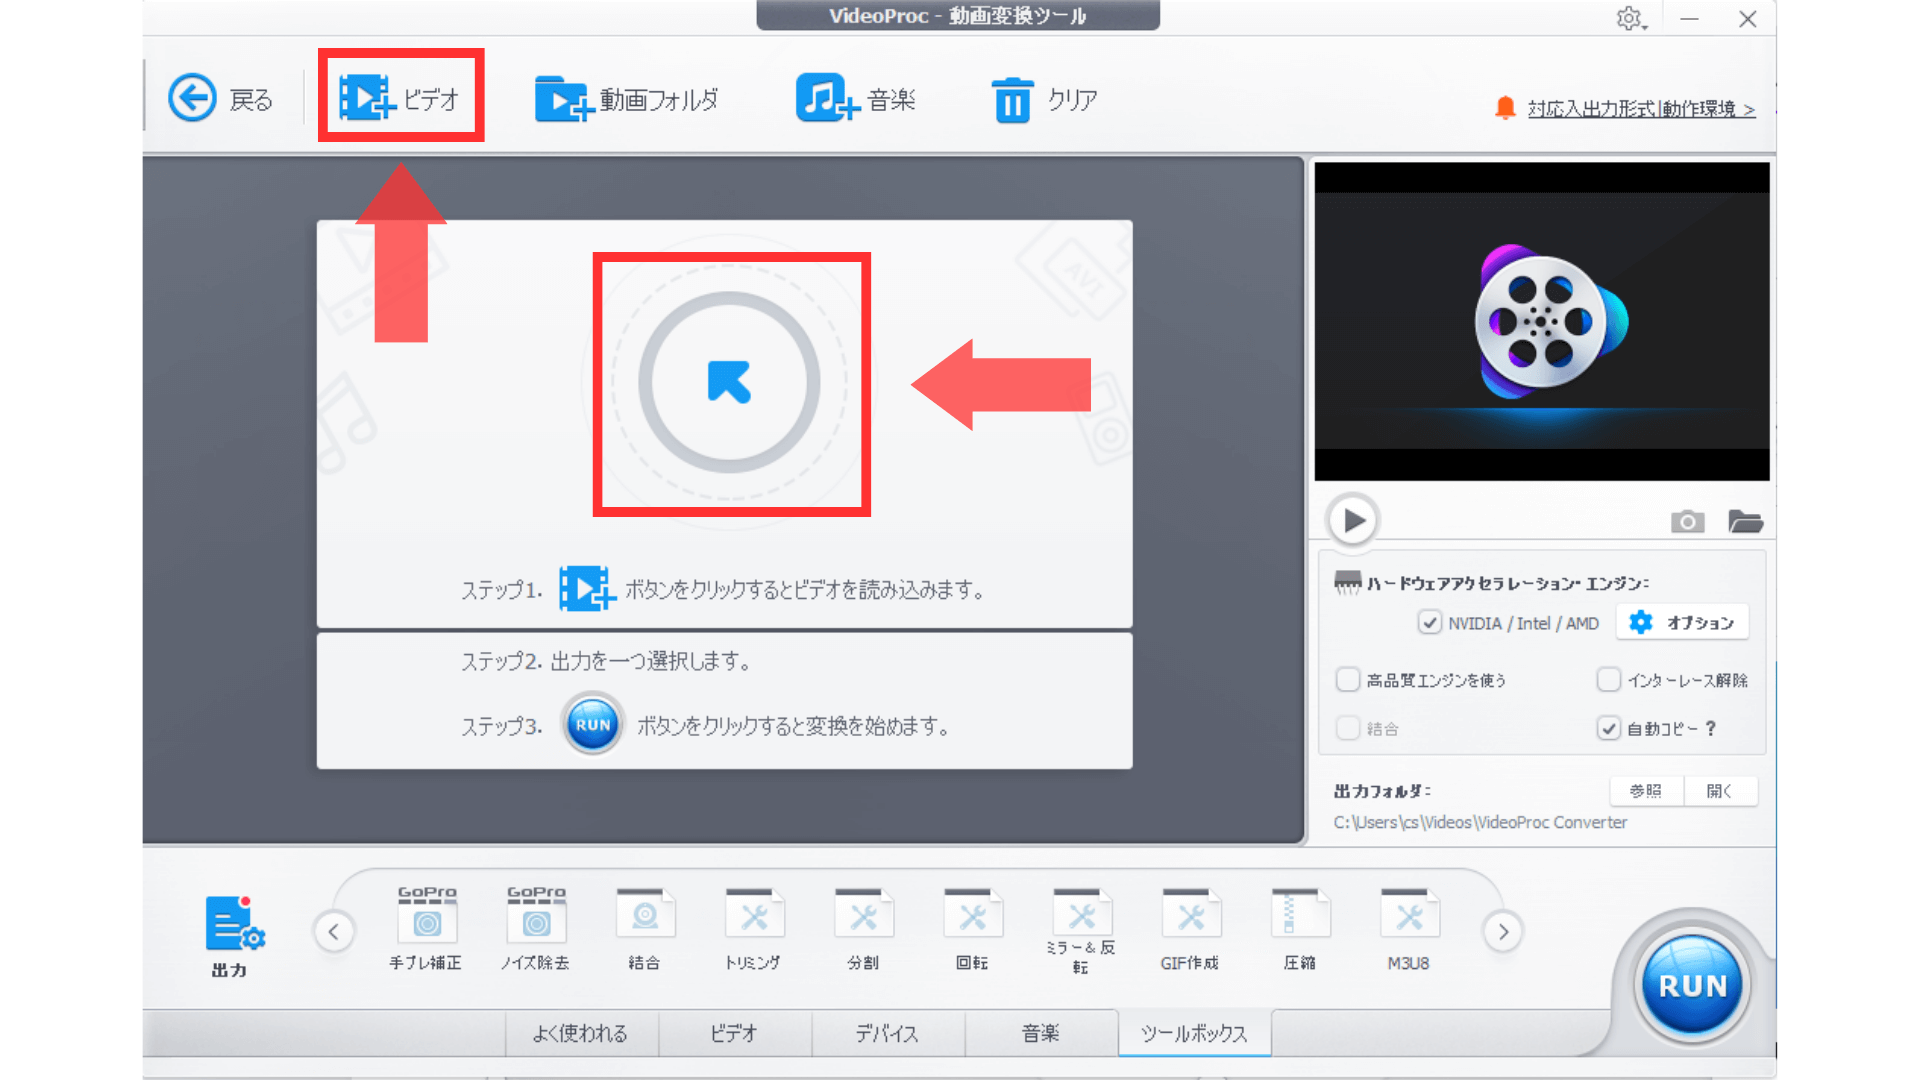Select the 分割 split tool
Screen dimensions: 1920x1080
(863, 929)
